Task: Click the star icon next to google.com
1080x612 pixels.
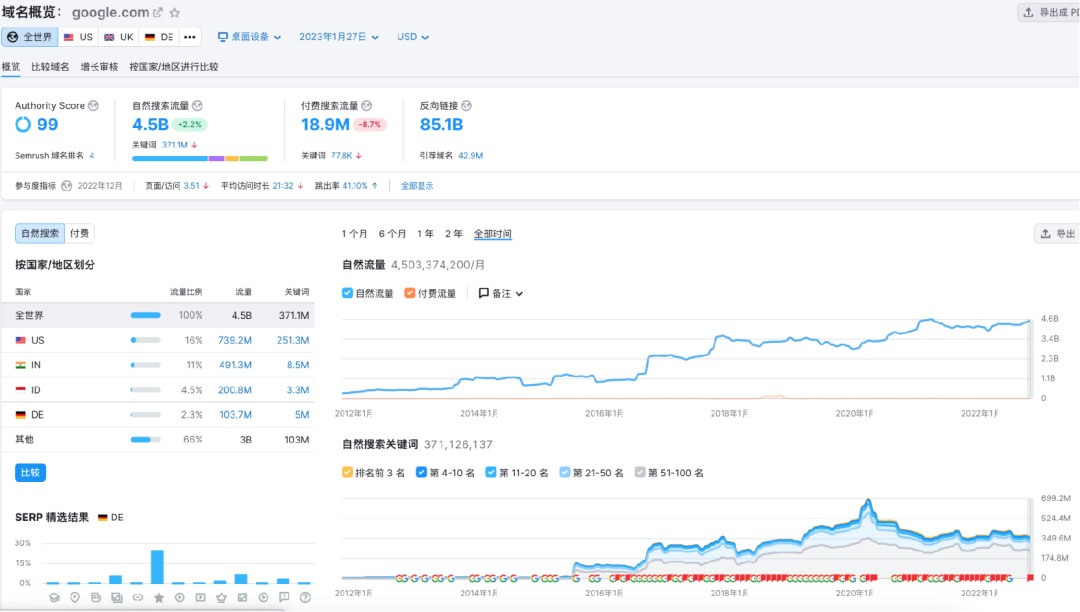Action: [175, 13]
